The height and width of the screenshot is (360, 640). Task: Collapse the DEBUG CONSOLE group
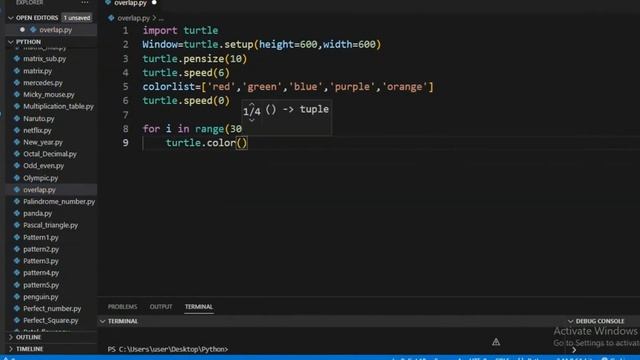571,322
